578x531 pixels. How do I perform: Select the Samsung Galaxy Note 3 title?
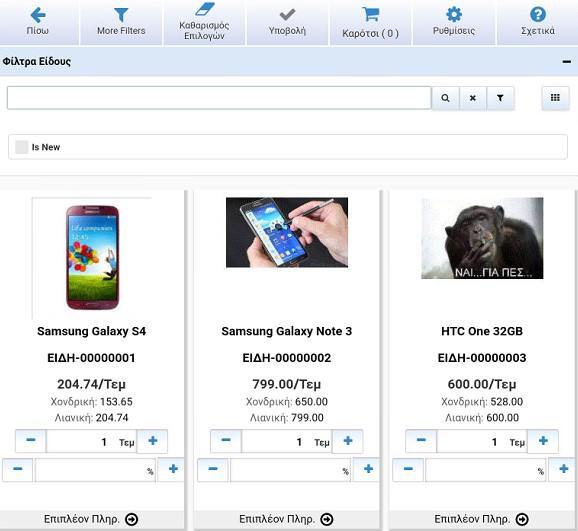(x=287, y=331)
